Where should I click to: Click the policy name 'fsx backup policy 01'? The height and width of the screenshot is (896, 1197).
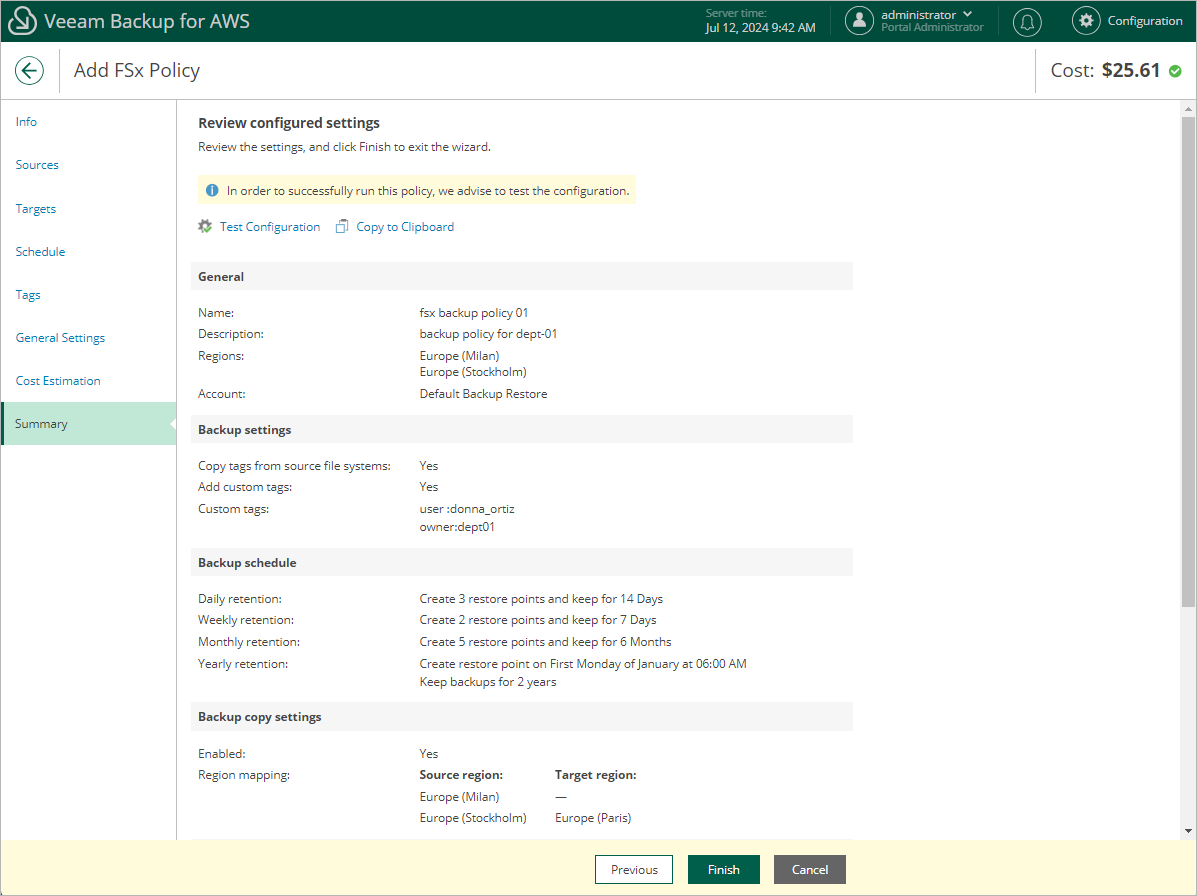pyautogui.click(x=473, y=313)
